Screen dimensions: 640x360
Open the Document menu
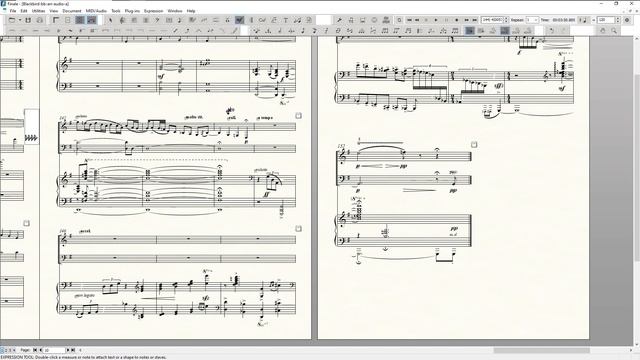[72, 11]
